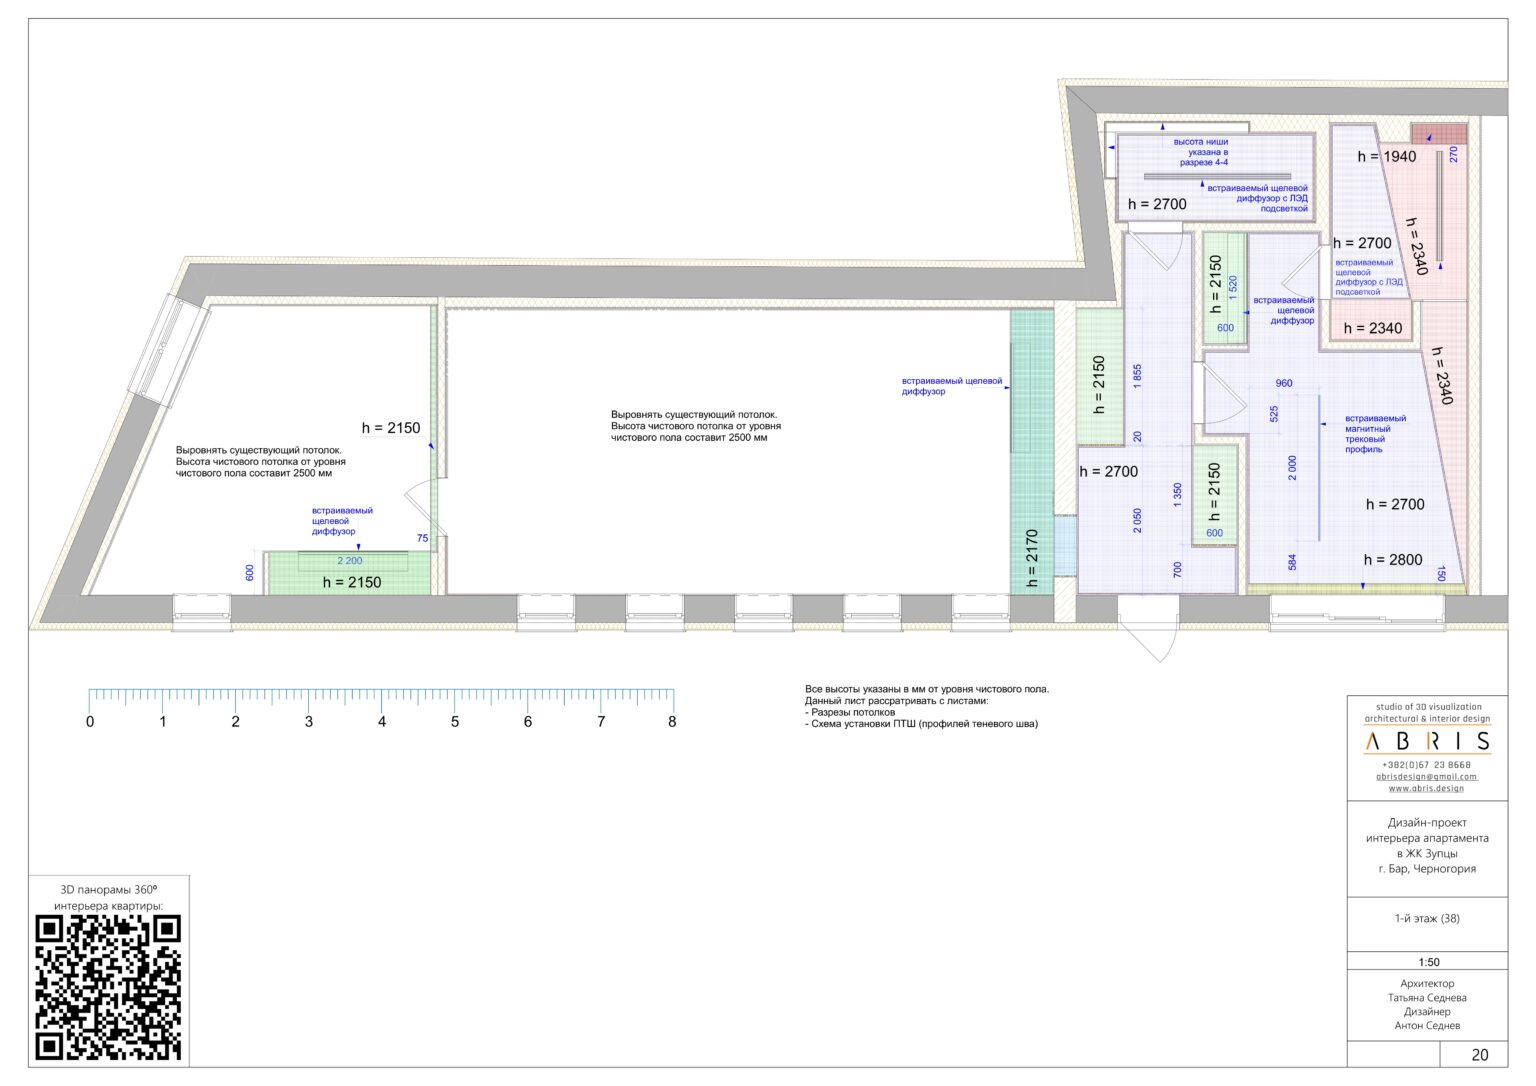Click the "270" dimension near h = 1940
This screenshot has width=1536, height=1086.
pyautogui.click(x=1454, y=154)
